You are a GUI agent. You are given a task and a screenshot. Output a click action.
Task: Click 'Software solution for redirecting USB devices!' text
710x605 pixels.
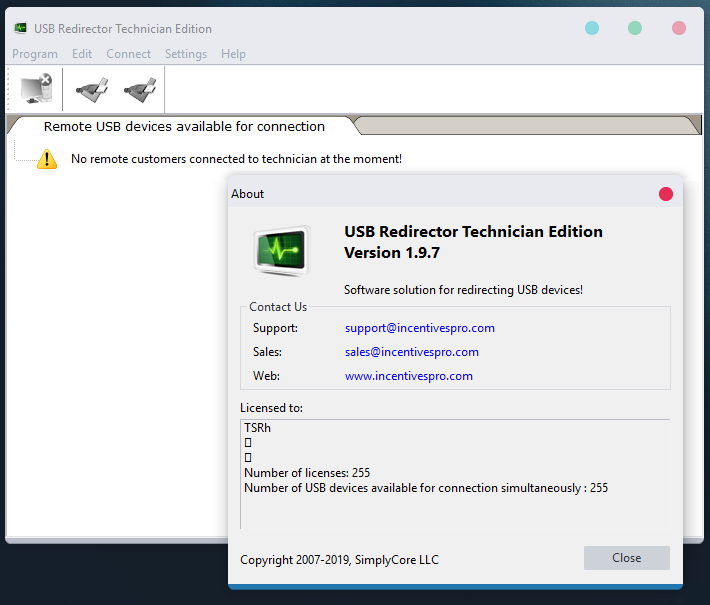click(x=463, y=290)
